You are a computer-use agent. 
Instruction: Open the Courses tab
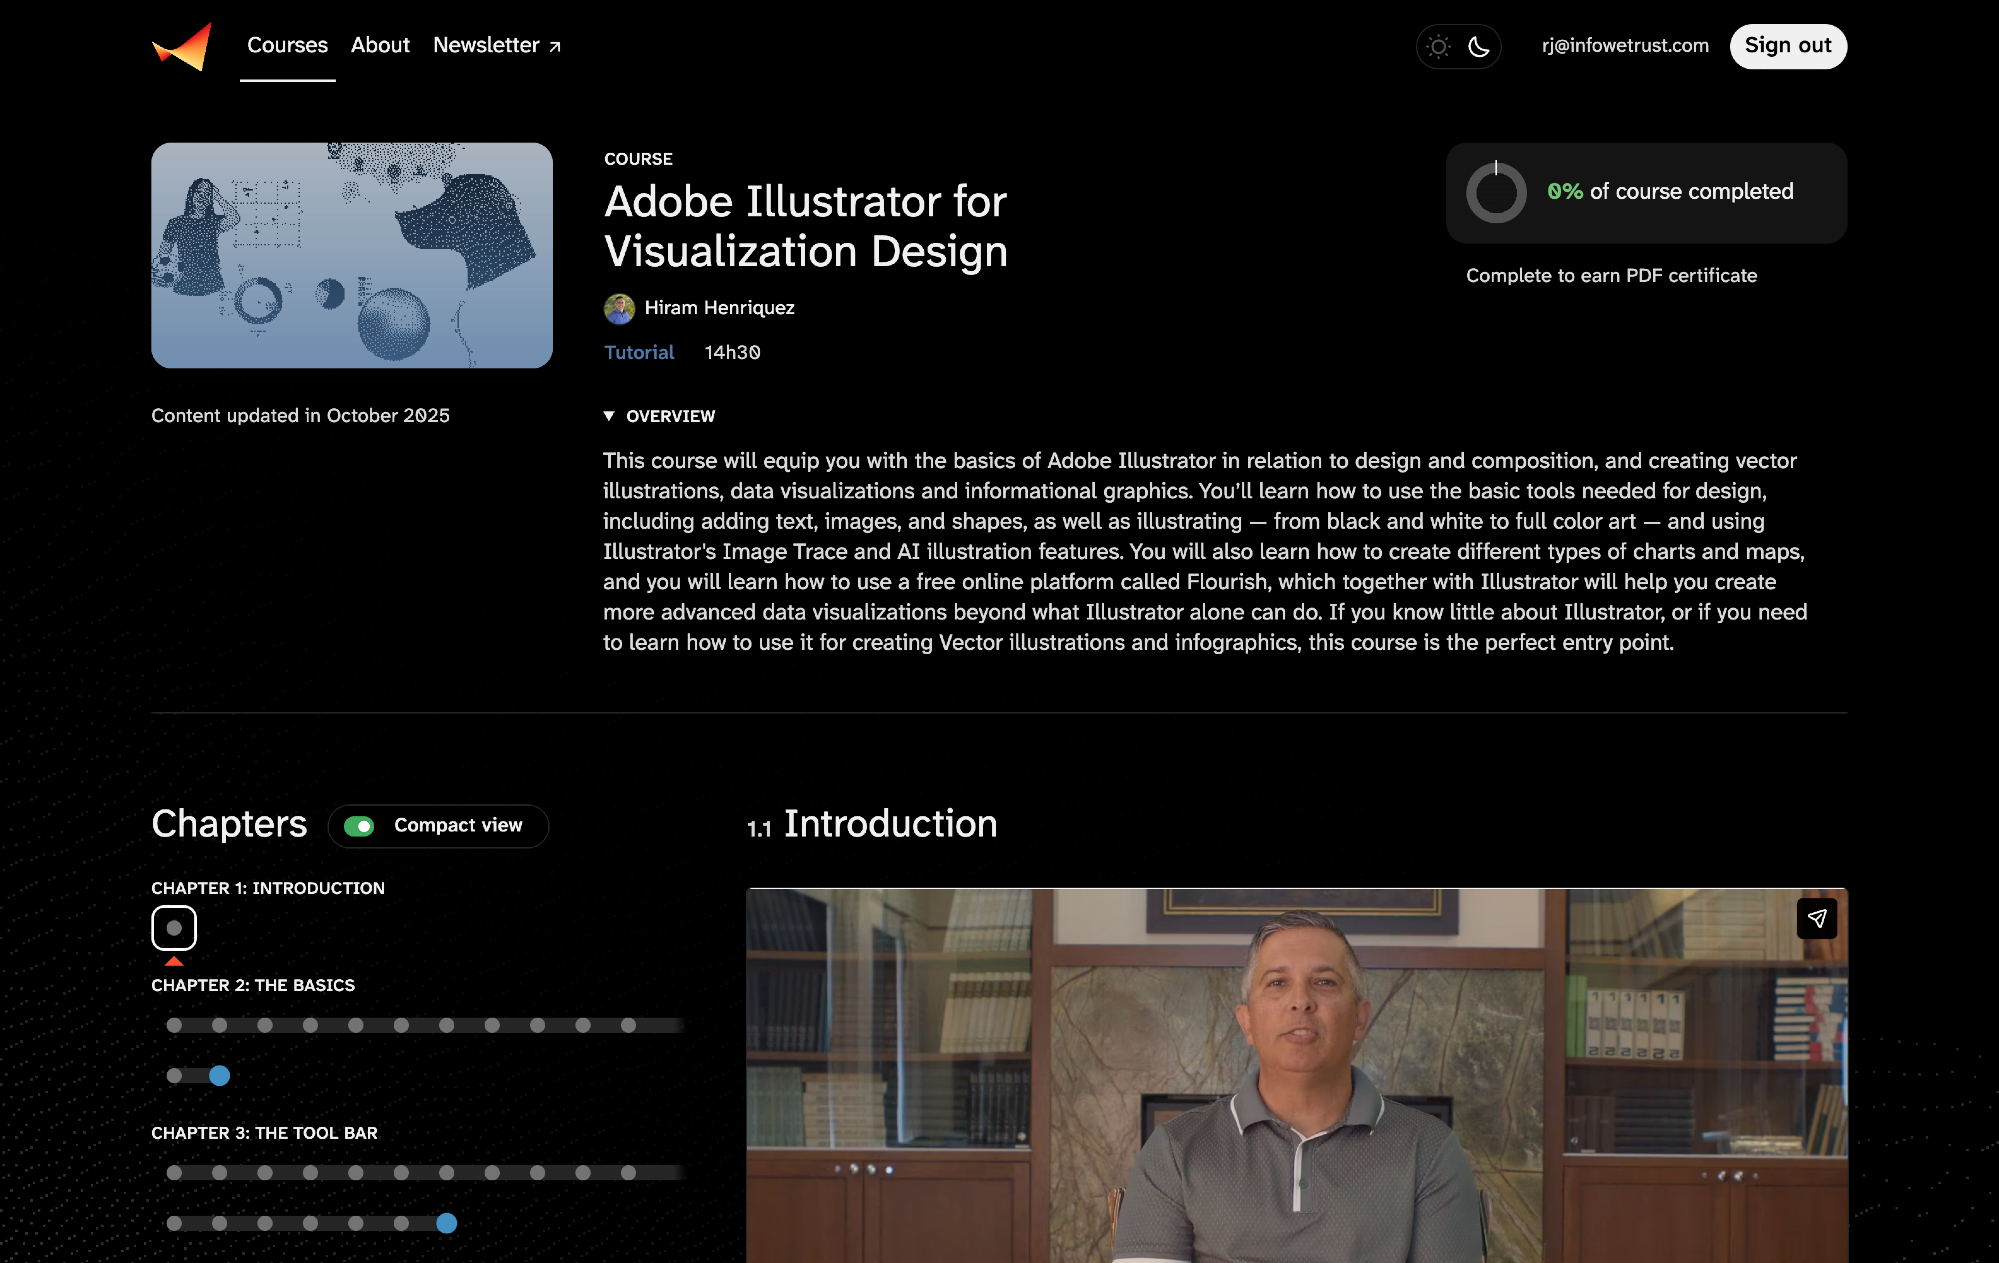tap(287, 45)
